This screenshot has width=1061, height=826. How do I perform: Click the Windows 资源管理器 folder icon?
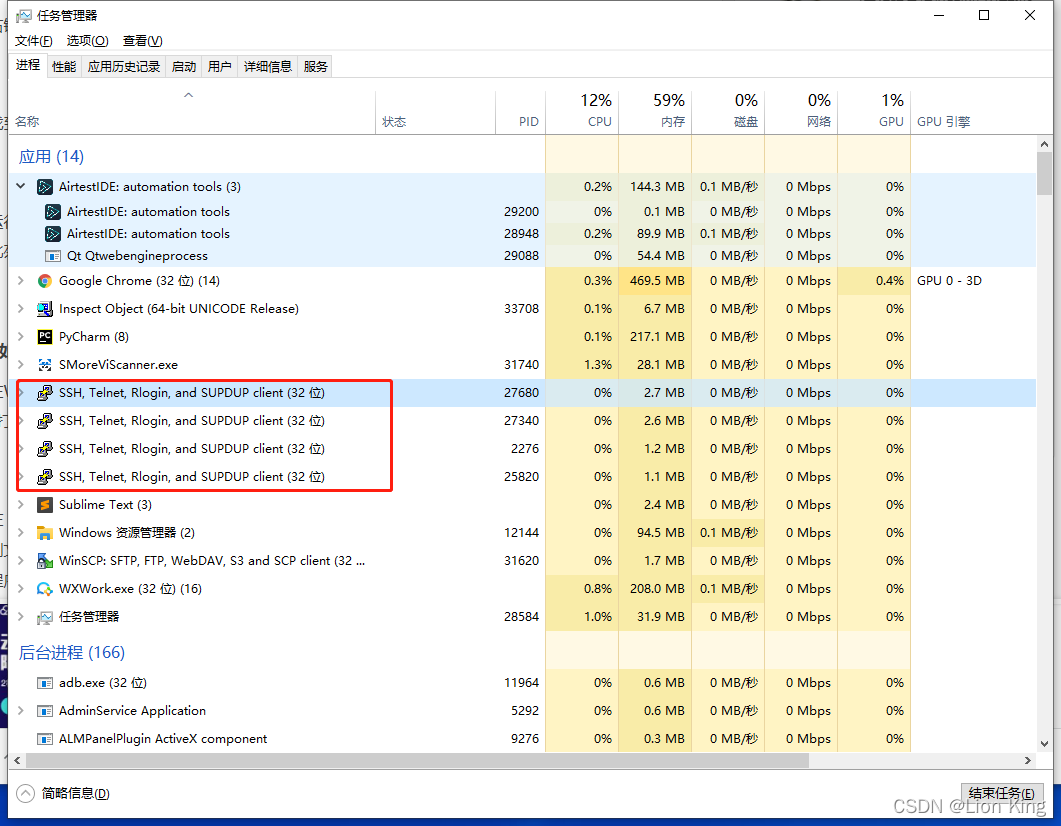click(45, 533)
